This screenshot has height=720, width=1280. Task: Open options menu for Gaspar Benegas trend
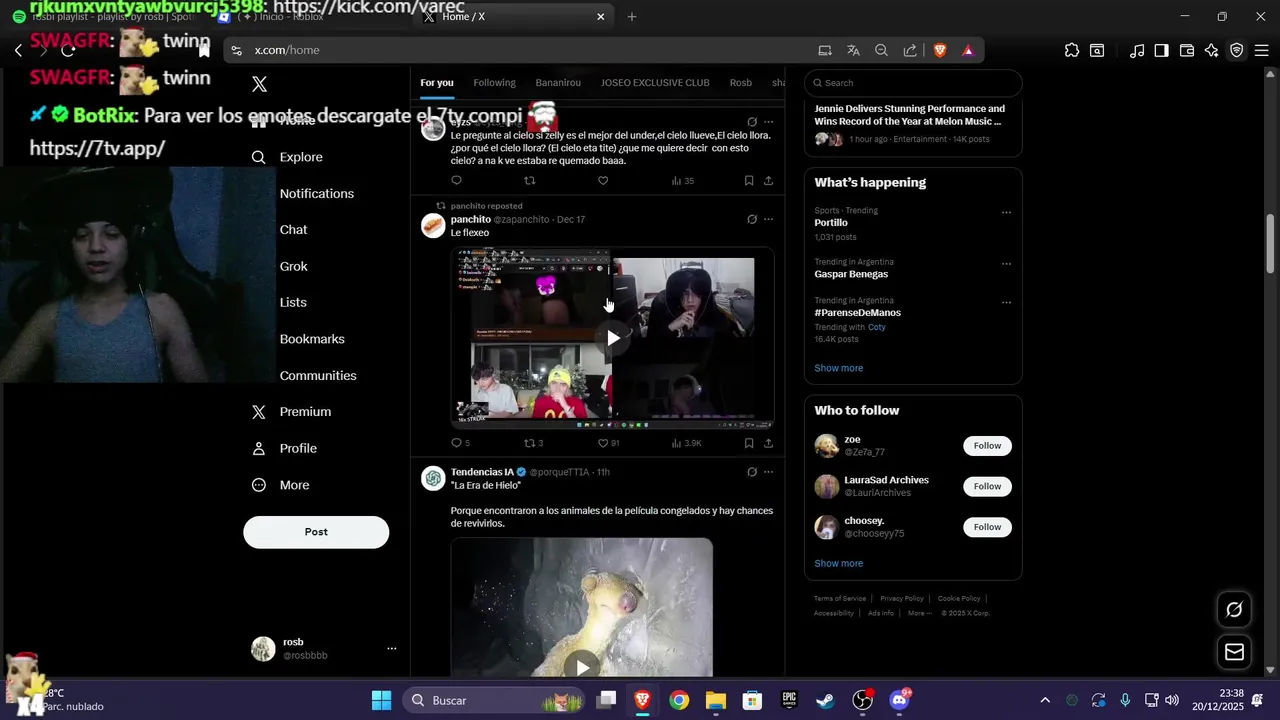click(x=1006, y=264)
